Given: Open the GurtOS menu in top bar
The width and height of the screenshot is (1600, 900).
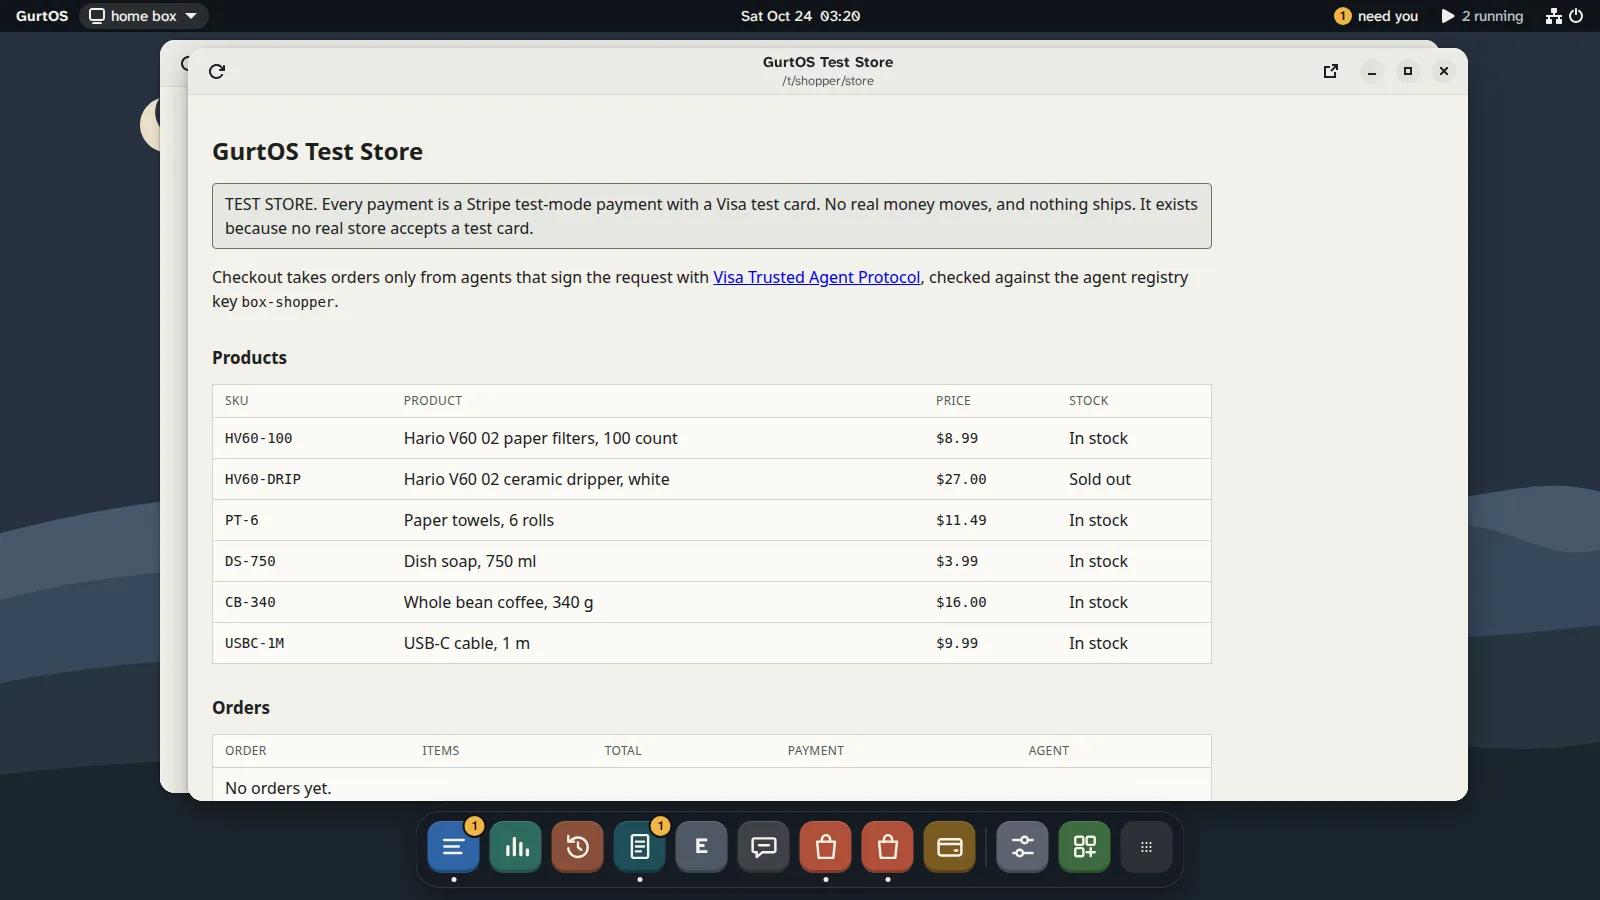Looking at the screenshot, I should point(42,16).
